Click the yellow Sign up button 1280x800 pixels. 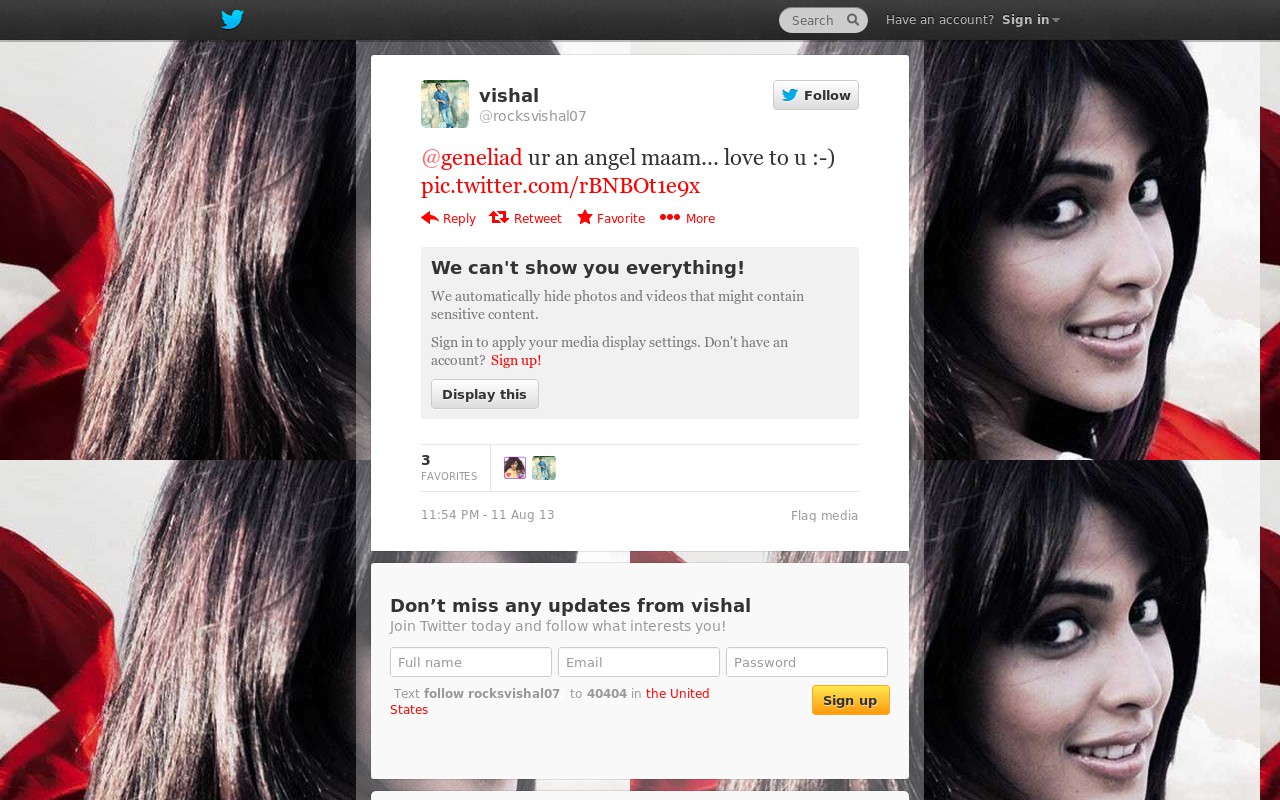tap(851, 700)
